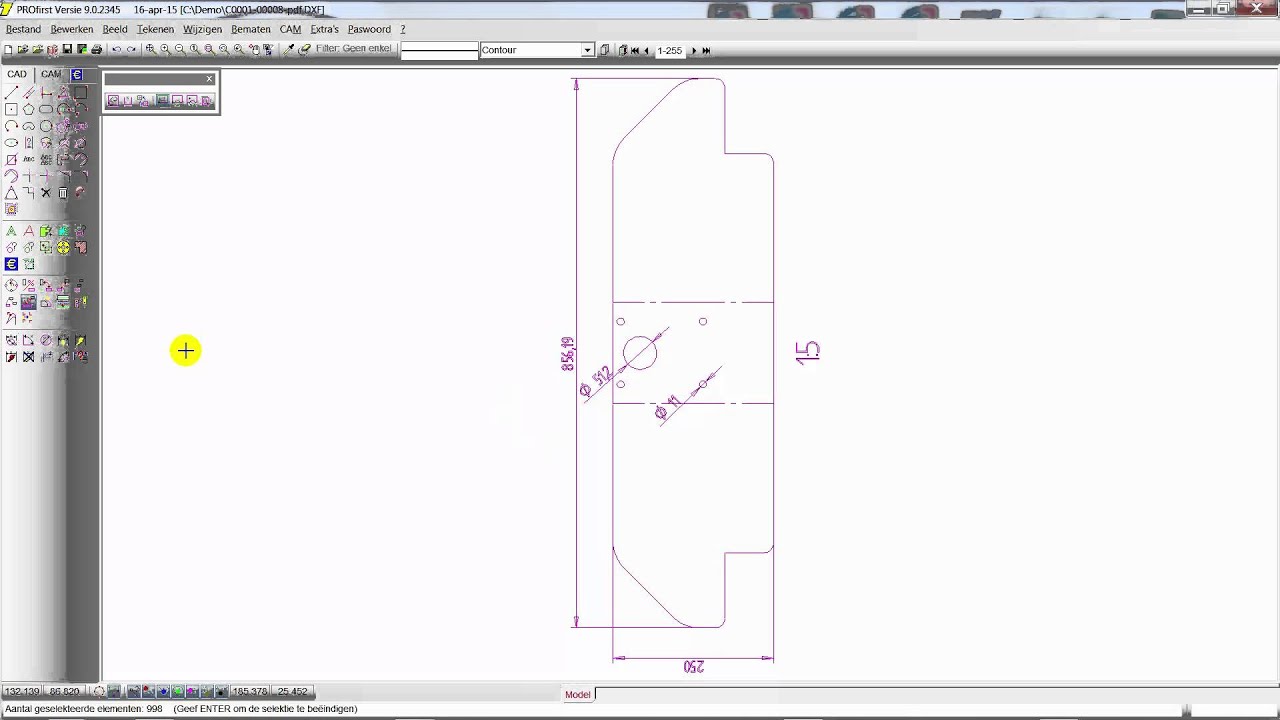Click the red letter A icon
The width and height of the screenshot is (1280, 720).
28,231
